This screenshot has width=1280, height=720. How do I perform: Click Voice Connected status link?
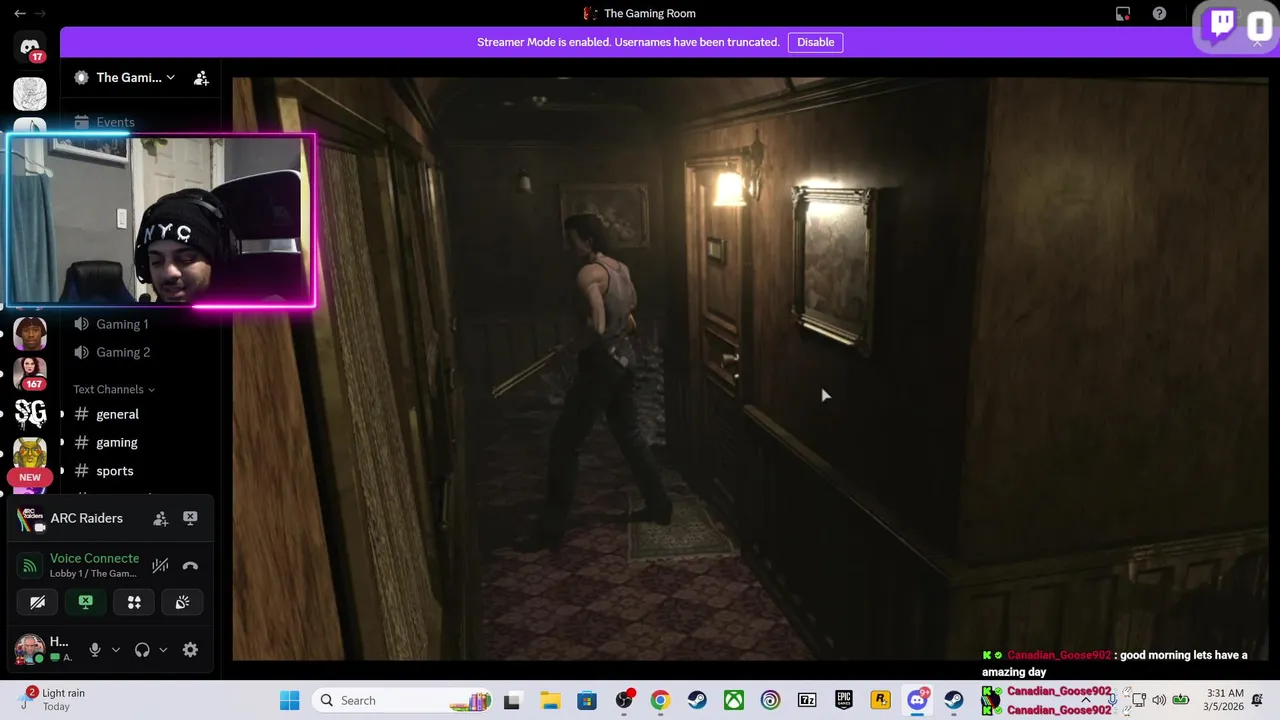click(x=94, y=558)
